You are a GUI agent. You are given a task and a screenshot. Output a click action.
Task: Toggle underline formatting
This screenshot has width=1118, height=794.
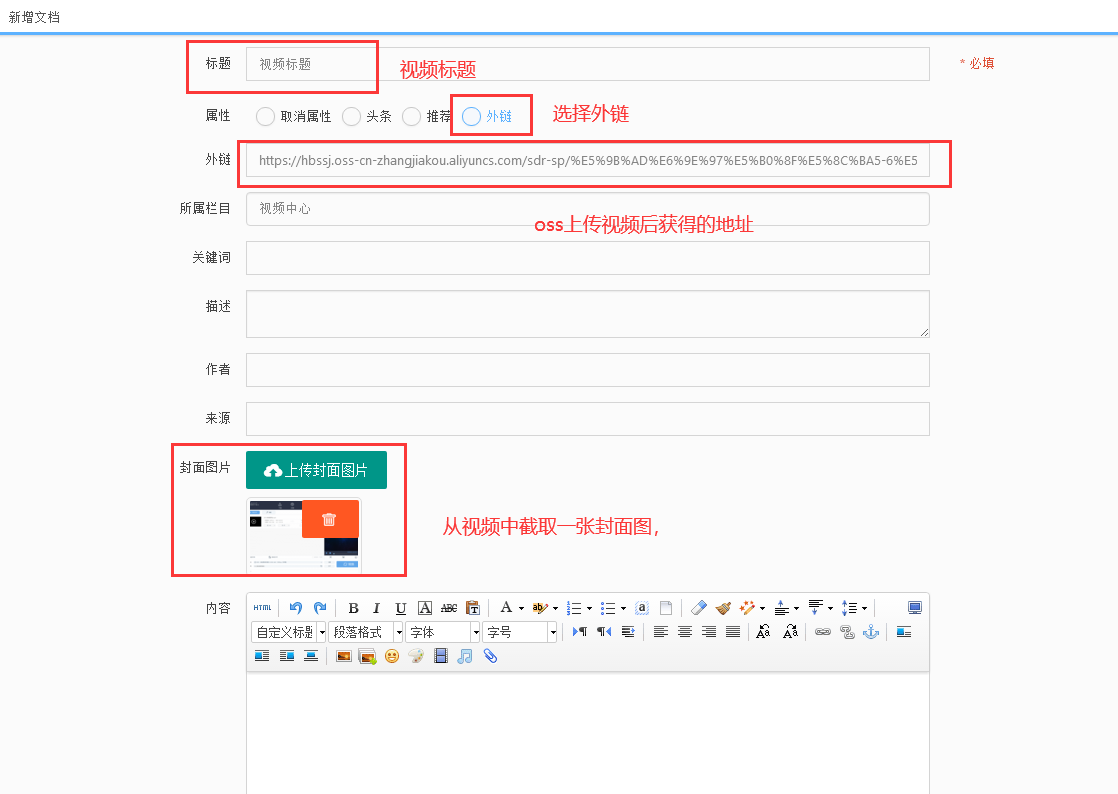click(401, 608)
